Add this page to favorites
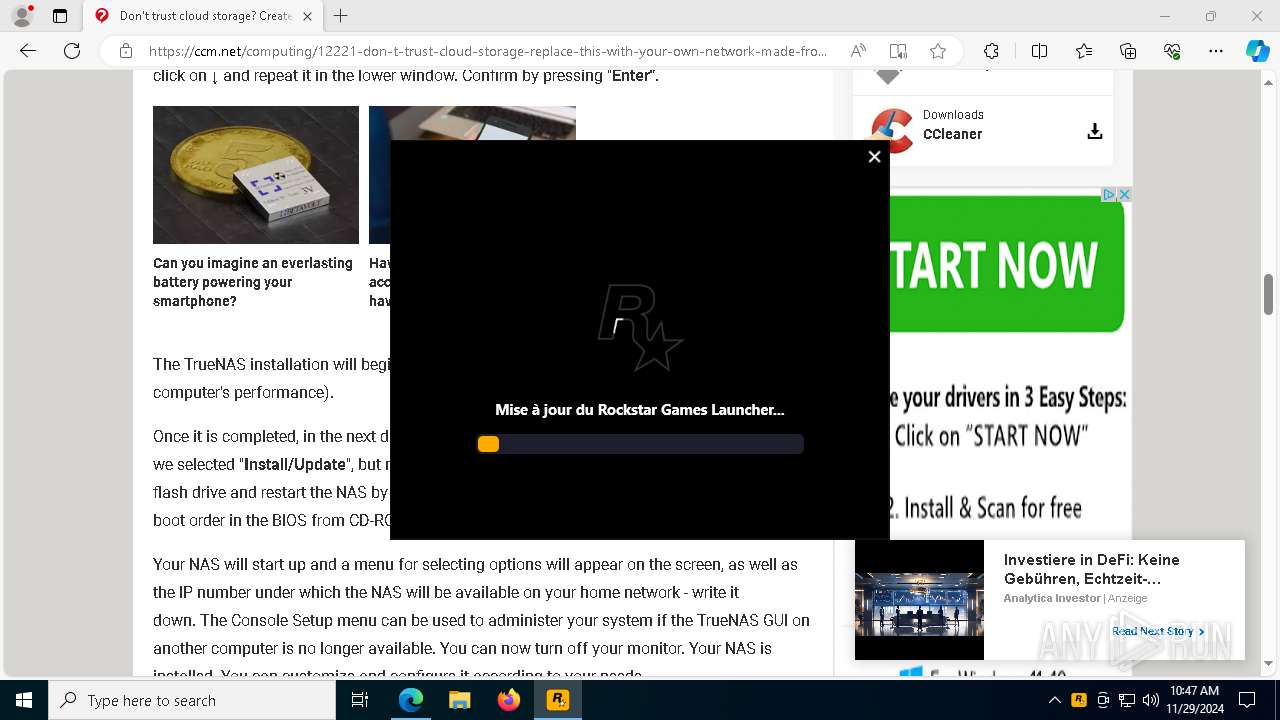The image size is (1280, 720). [x=937, y=51]
